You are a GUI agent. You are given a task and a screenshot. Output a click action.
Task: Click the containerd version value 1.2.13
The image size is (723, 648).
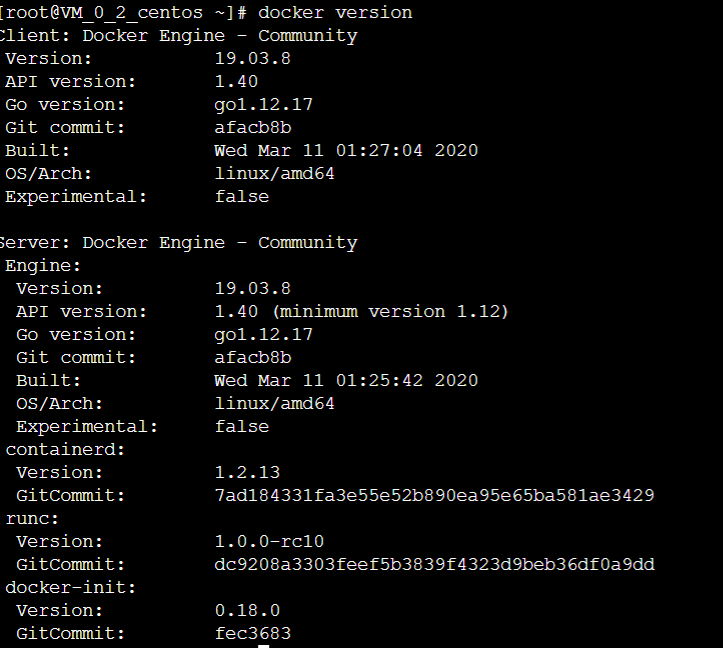247,473
